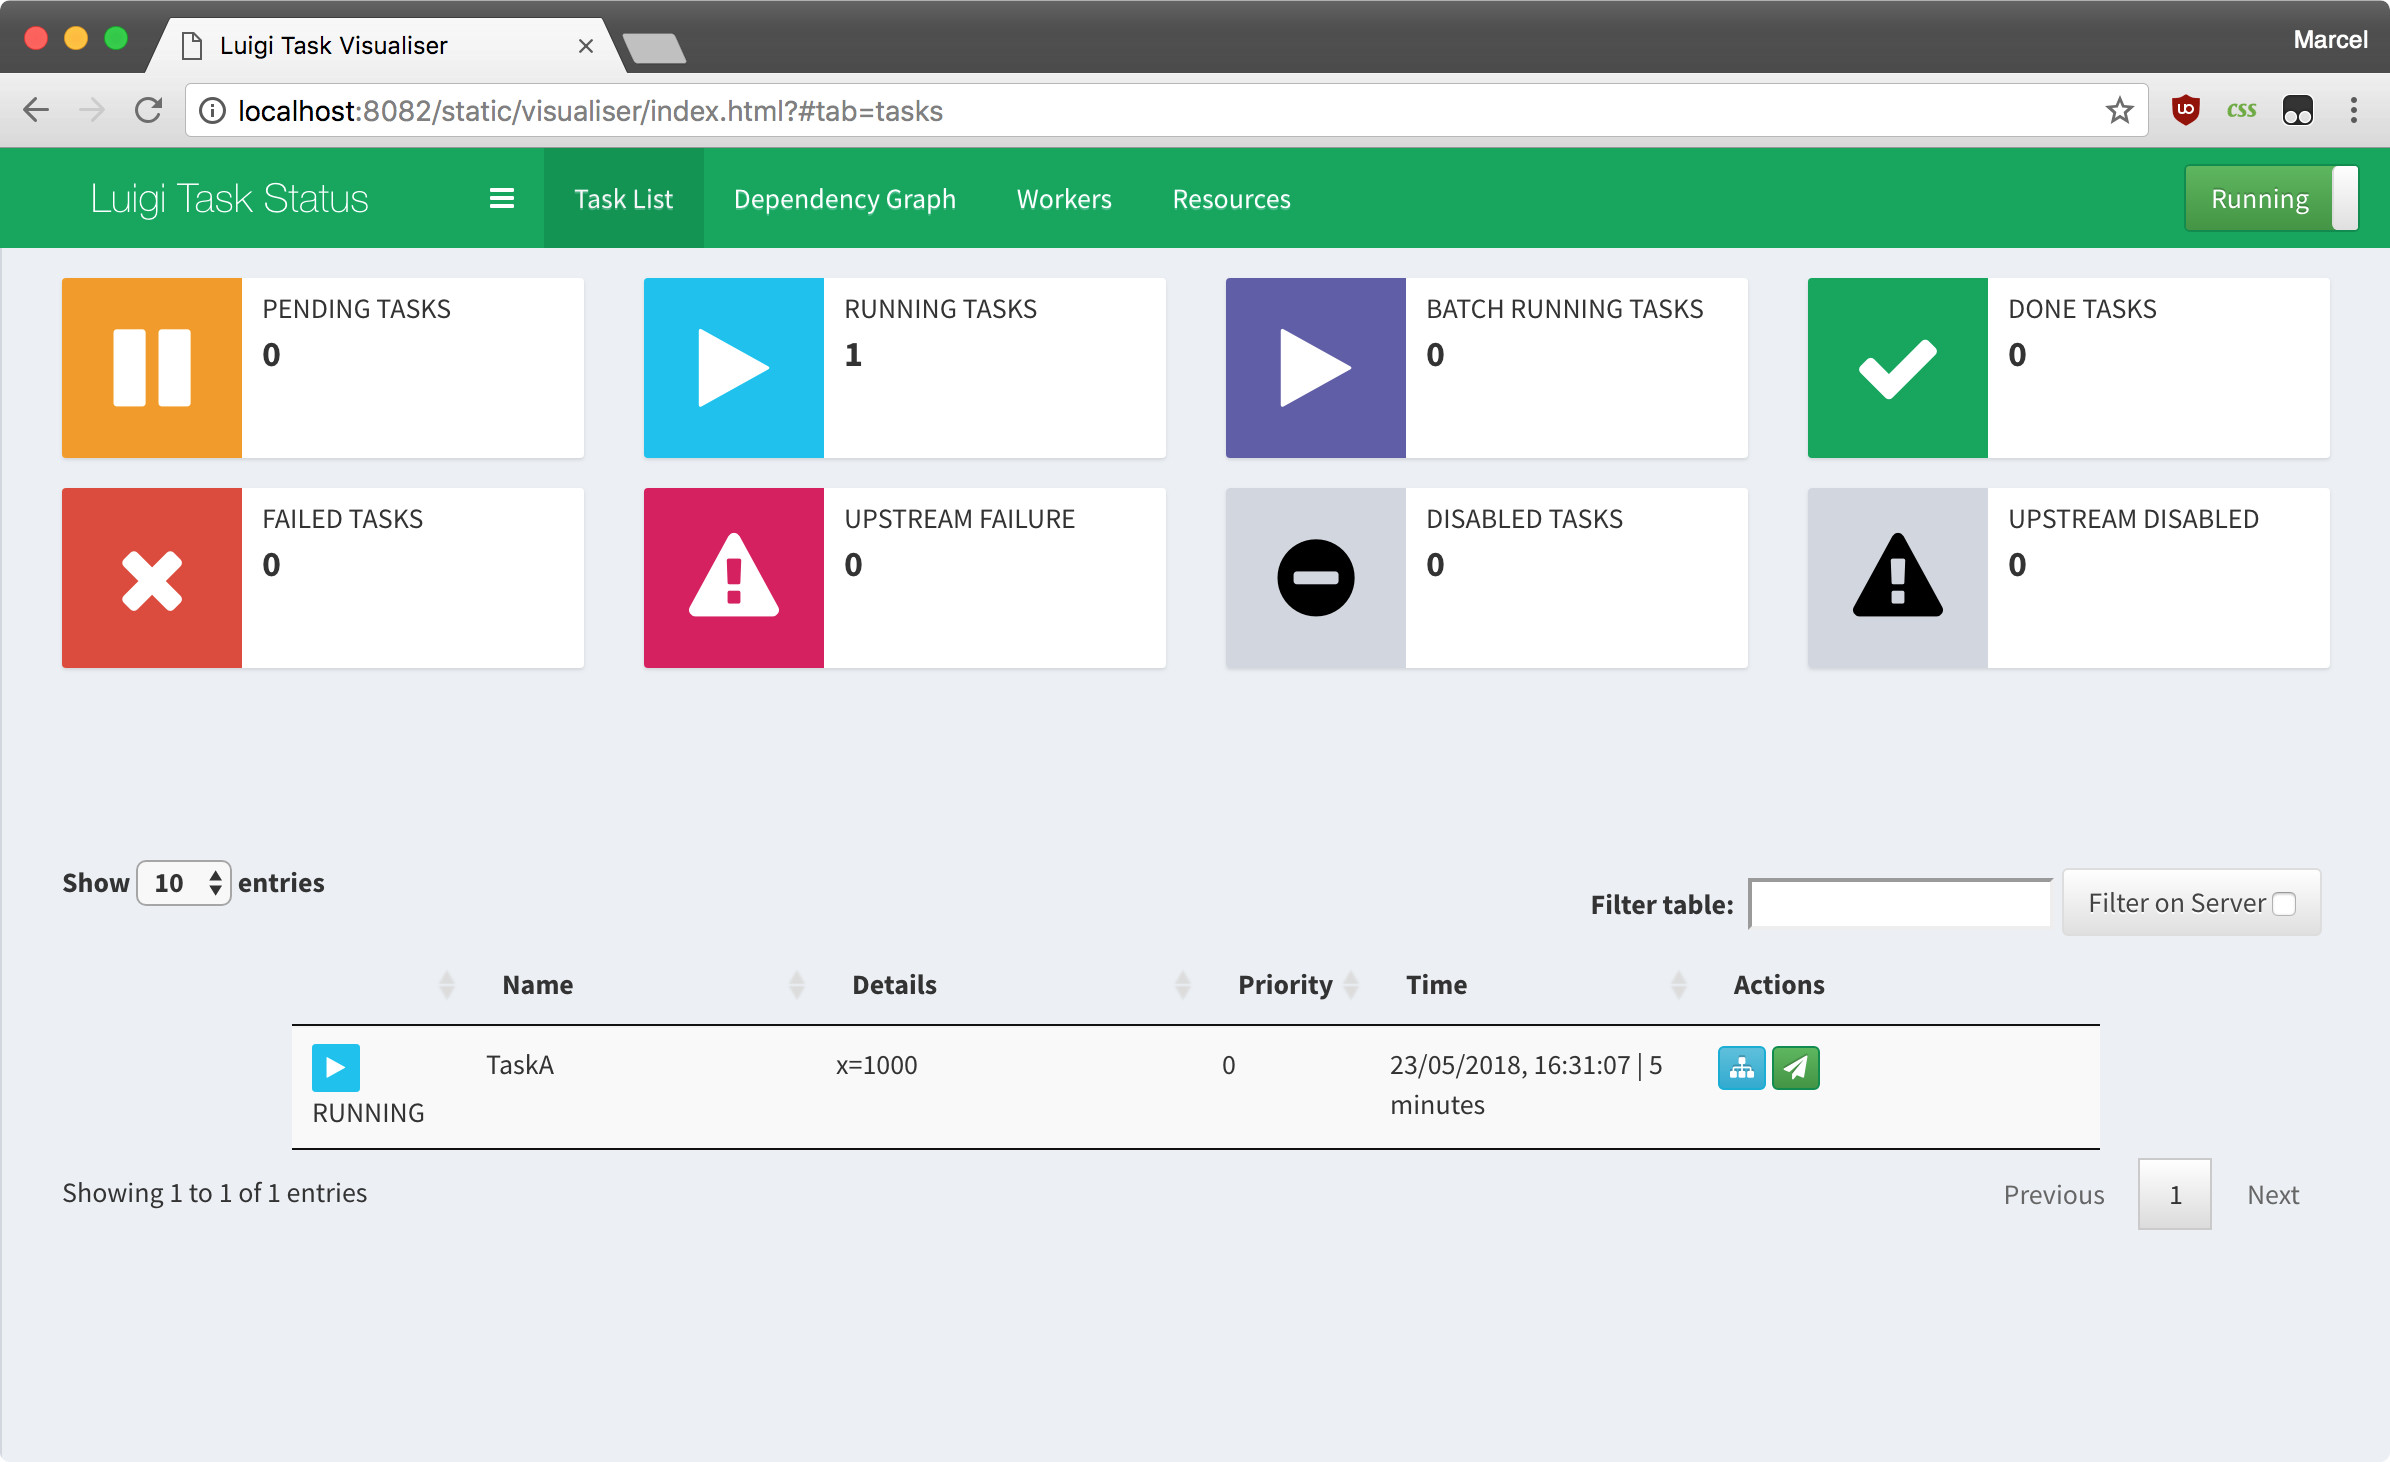
Task: Click the Luigi Task Status title link
Action: [230, 199]
